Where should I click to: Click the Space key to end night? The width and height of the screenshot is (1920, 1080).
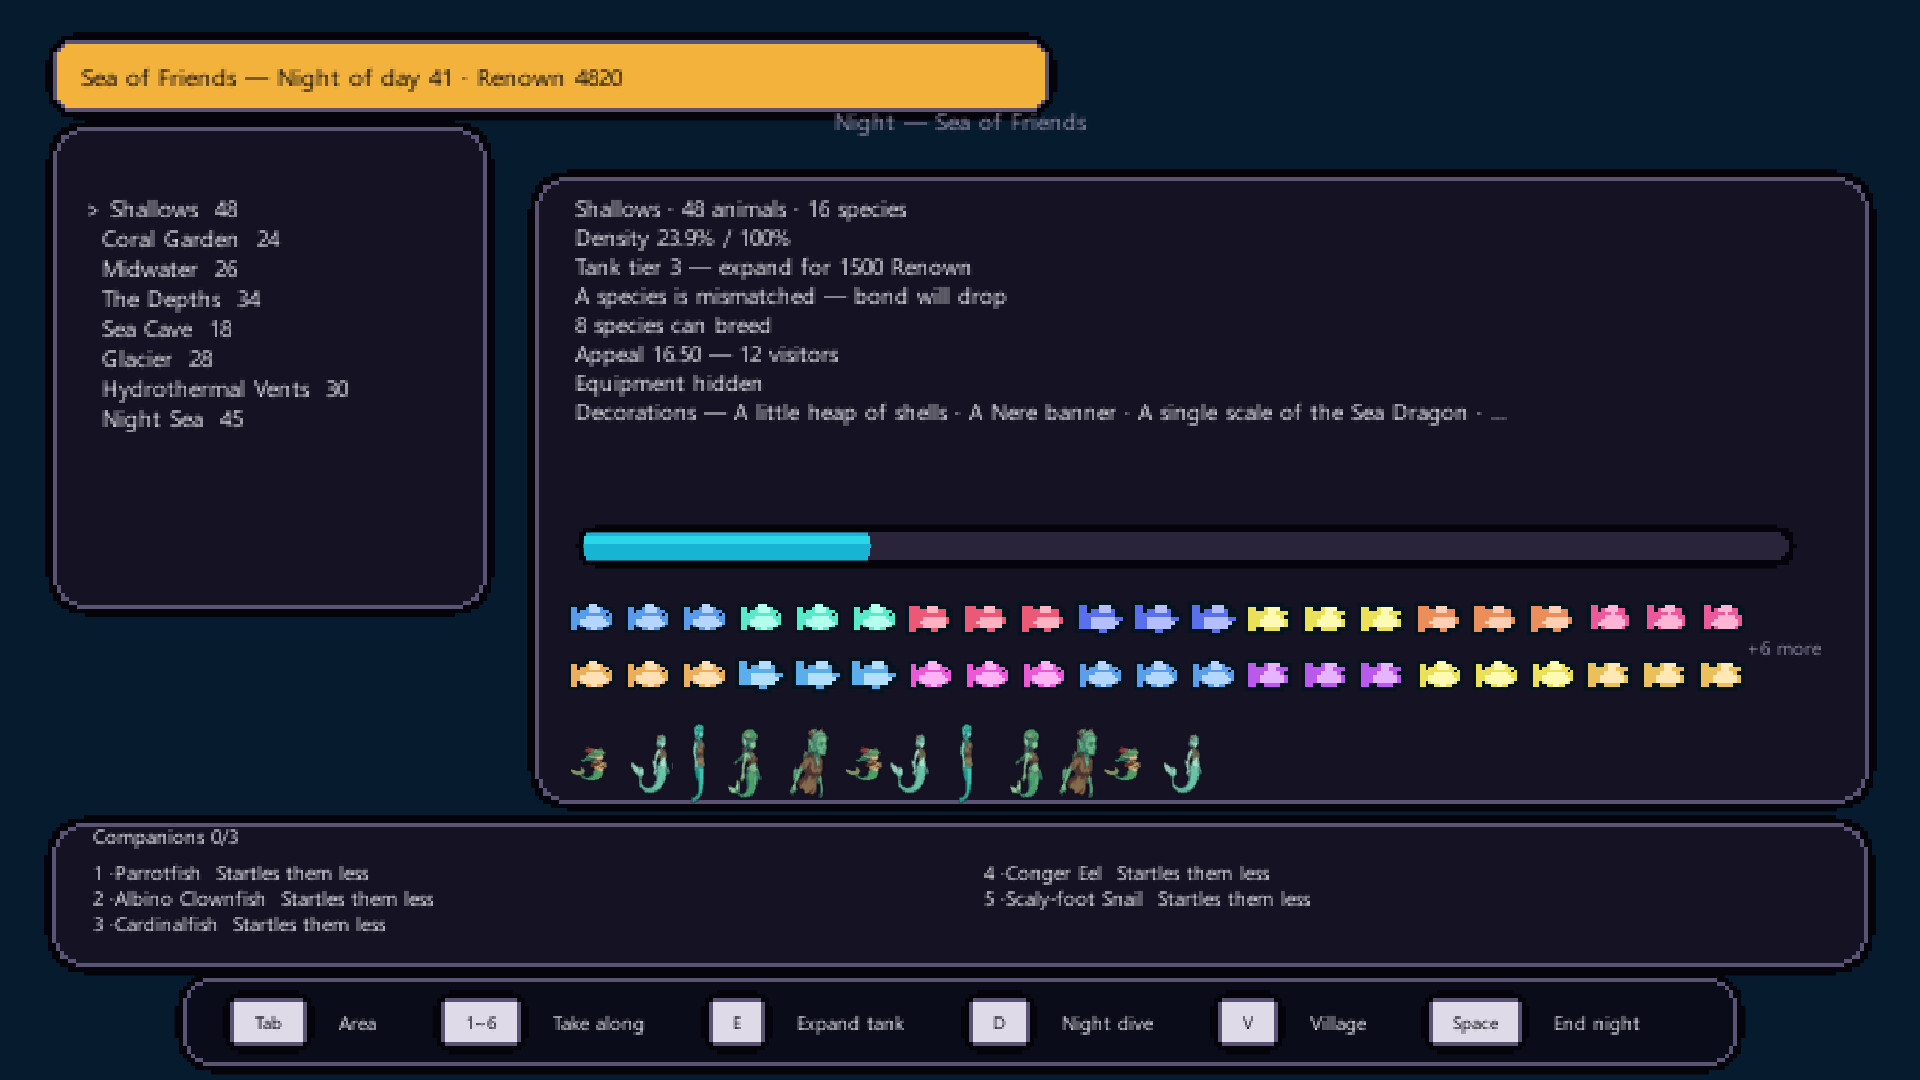pos(1475,1023)
